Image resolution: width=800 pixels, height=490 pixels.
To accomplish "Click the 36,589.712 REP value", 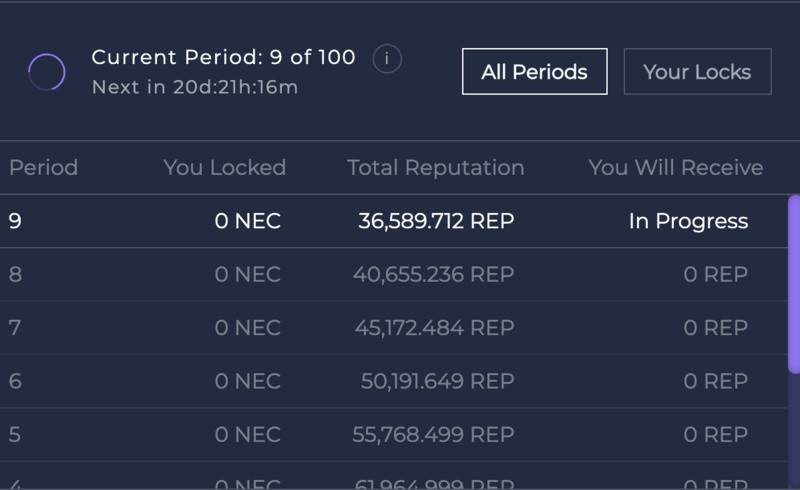I will pos(436,221).
